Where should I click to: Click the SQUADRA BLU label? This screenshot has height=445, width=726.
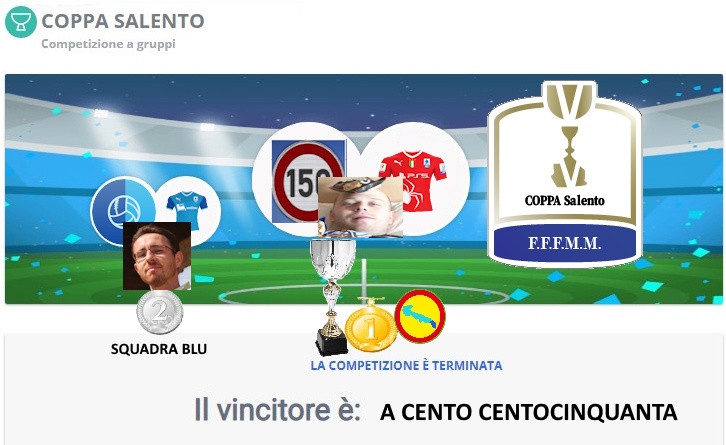[159, 349]
